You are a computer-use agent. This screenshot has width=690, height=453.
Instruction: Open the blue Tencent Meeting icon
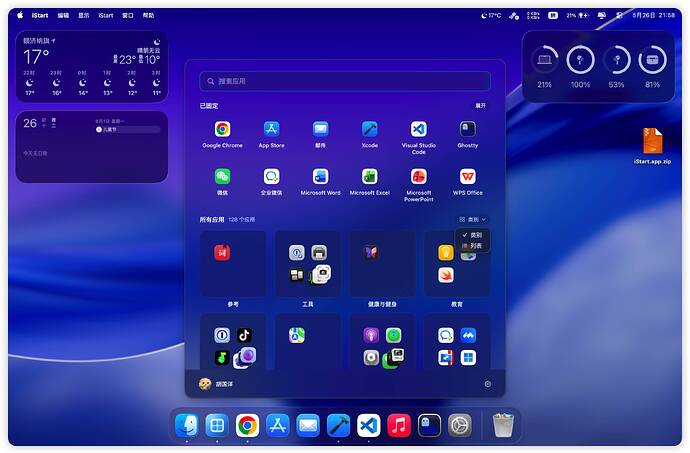tap(468, 335)
